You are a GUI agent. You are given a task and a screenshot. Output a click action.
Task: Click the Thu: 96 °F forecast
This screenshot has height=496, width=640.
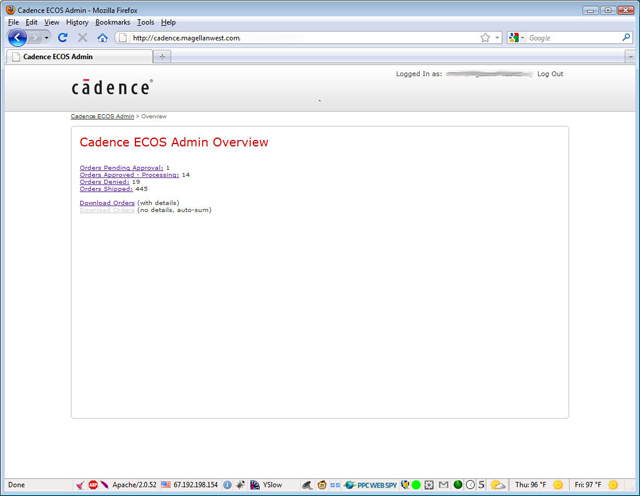click(x=530, y=485)
